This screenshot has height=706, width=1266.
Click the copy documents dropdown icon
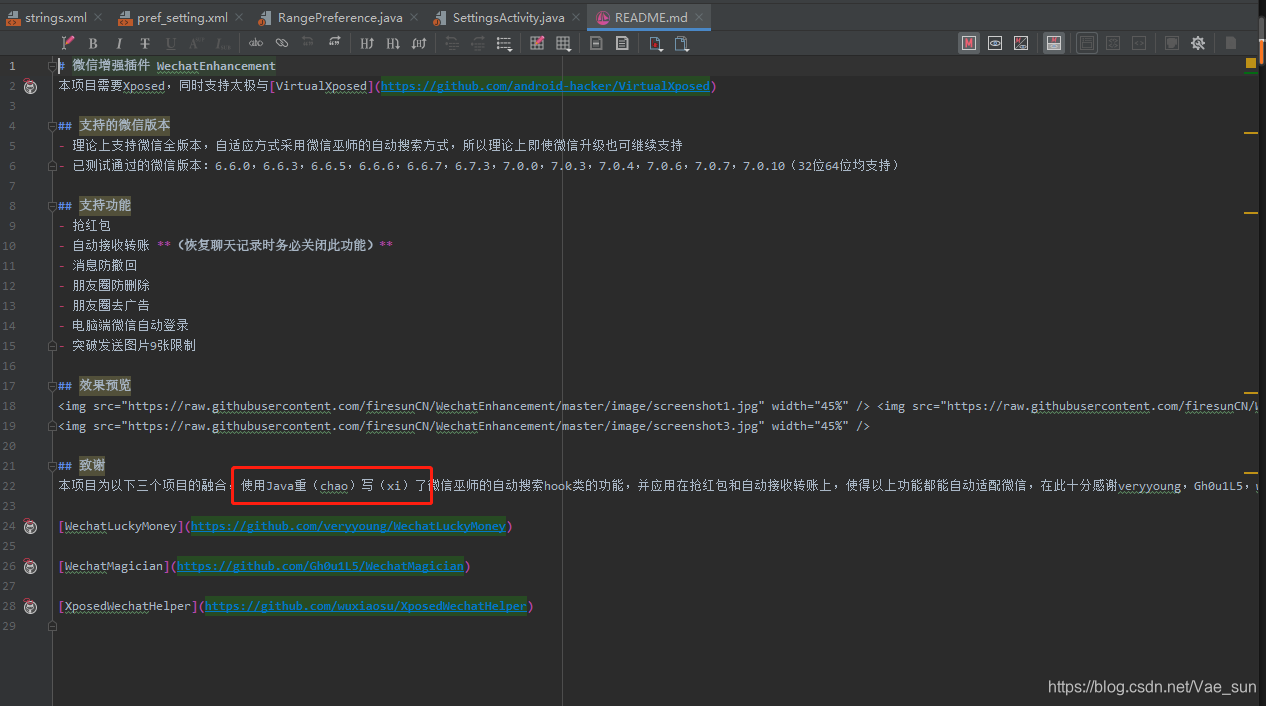click(682, 43)
